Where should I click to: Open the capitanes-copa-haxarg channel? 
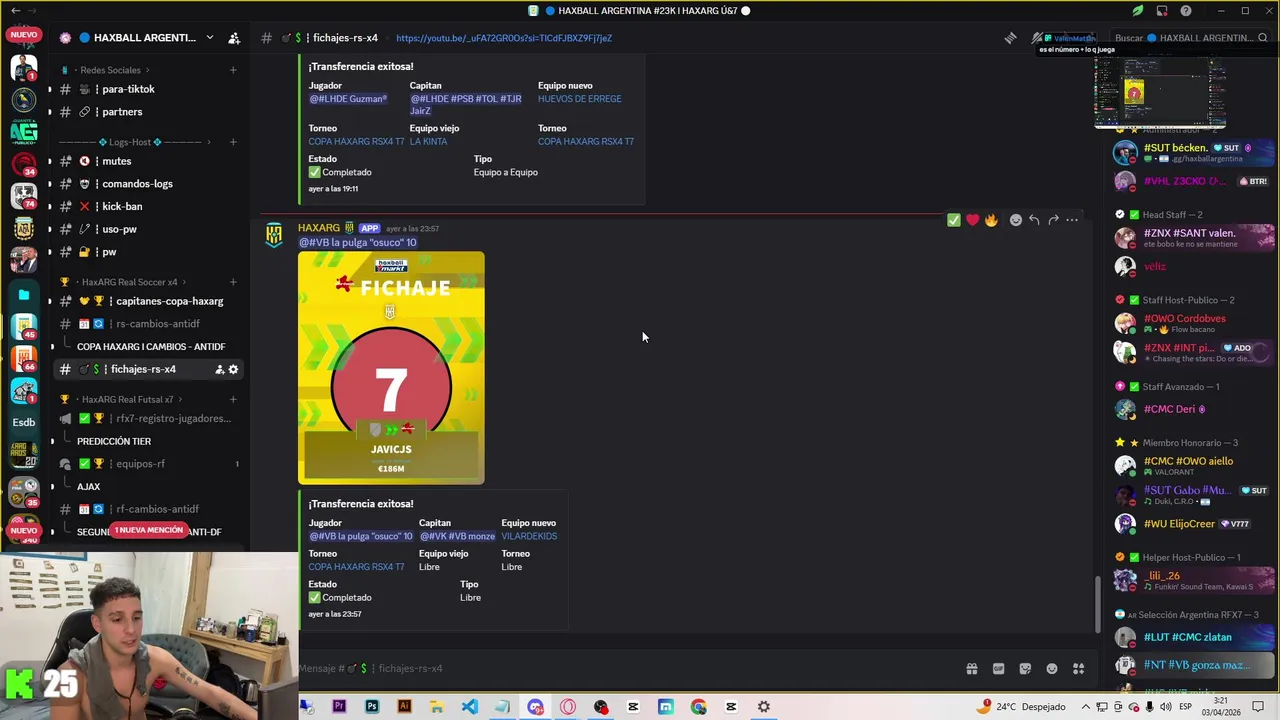point(169,301)
